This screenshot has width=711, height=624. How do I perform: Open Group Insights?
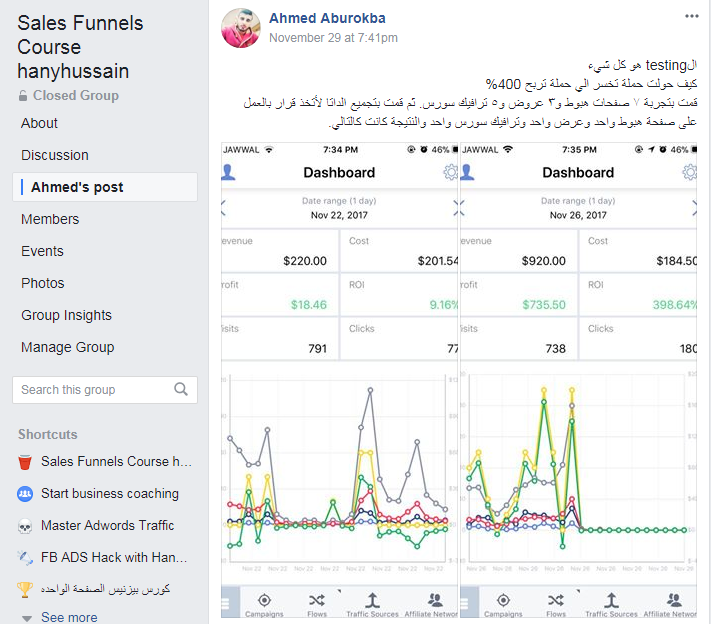[x=66, y=315]
